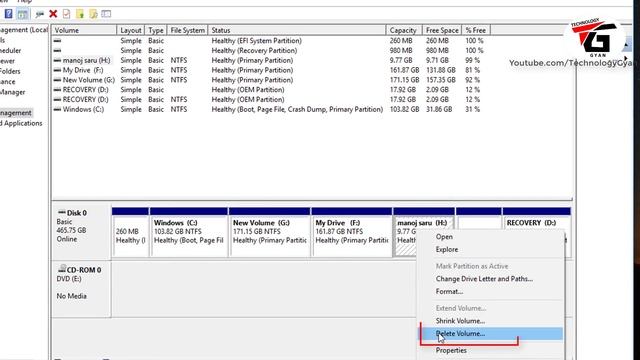This screenshot has width=640, height=360.
Task: Choose Open from the context menu
Action: pyautogui.click(x=444, y=237)
